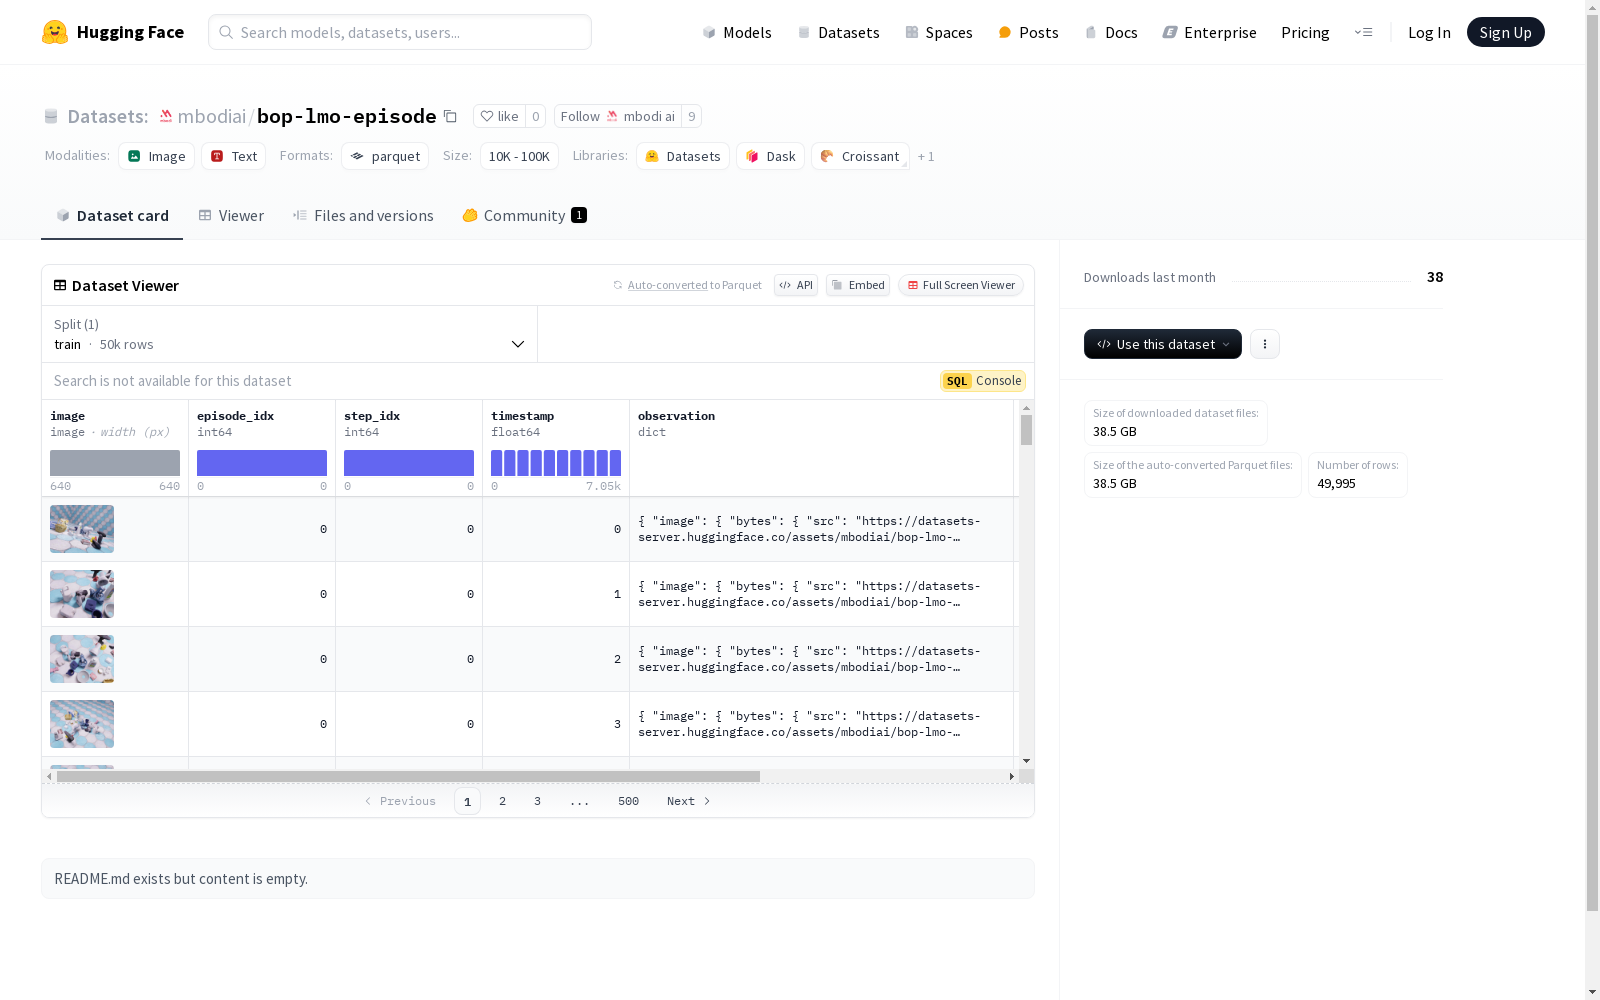Copy dataset name with the copy icon
Image resolution: width=1600 pixels, height=1000 pixels.
pos(450,117)
